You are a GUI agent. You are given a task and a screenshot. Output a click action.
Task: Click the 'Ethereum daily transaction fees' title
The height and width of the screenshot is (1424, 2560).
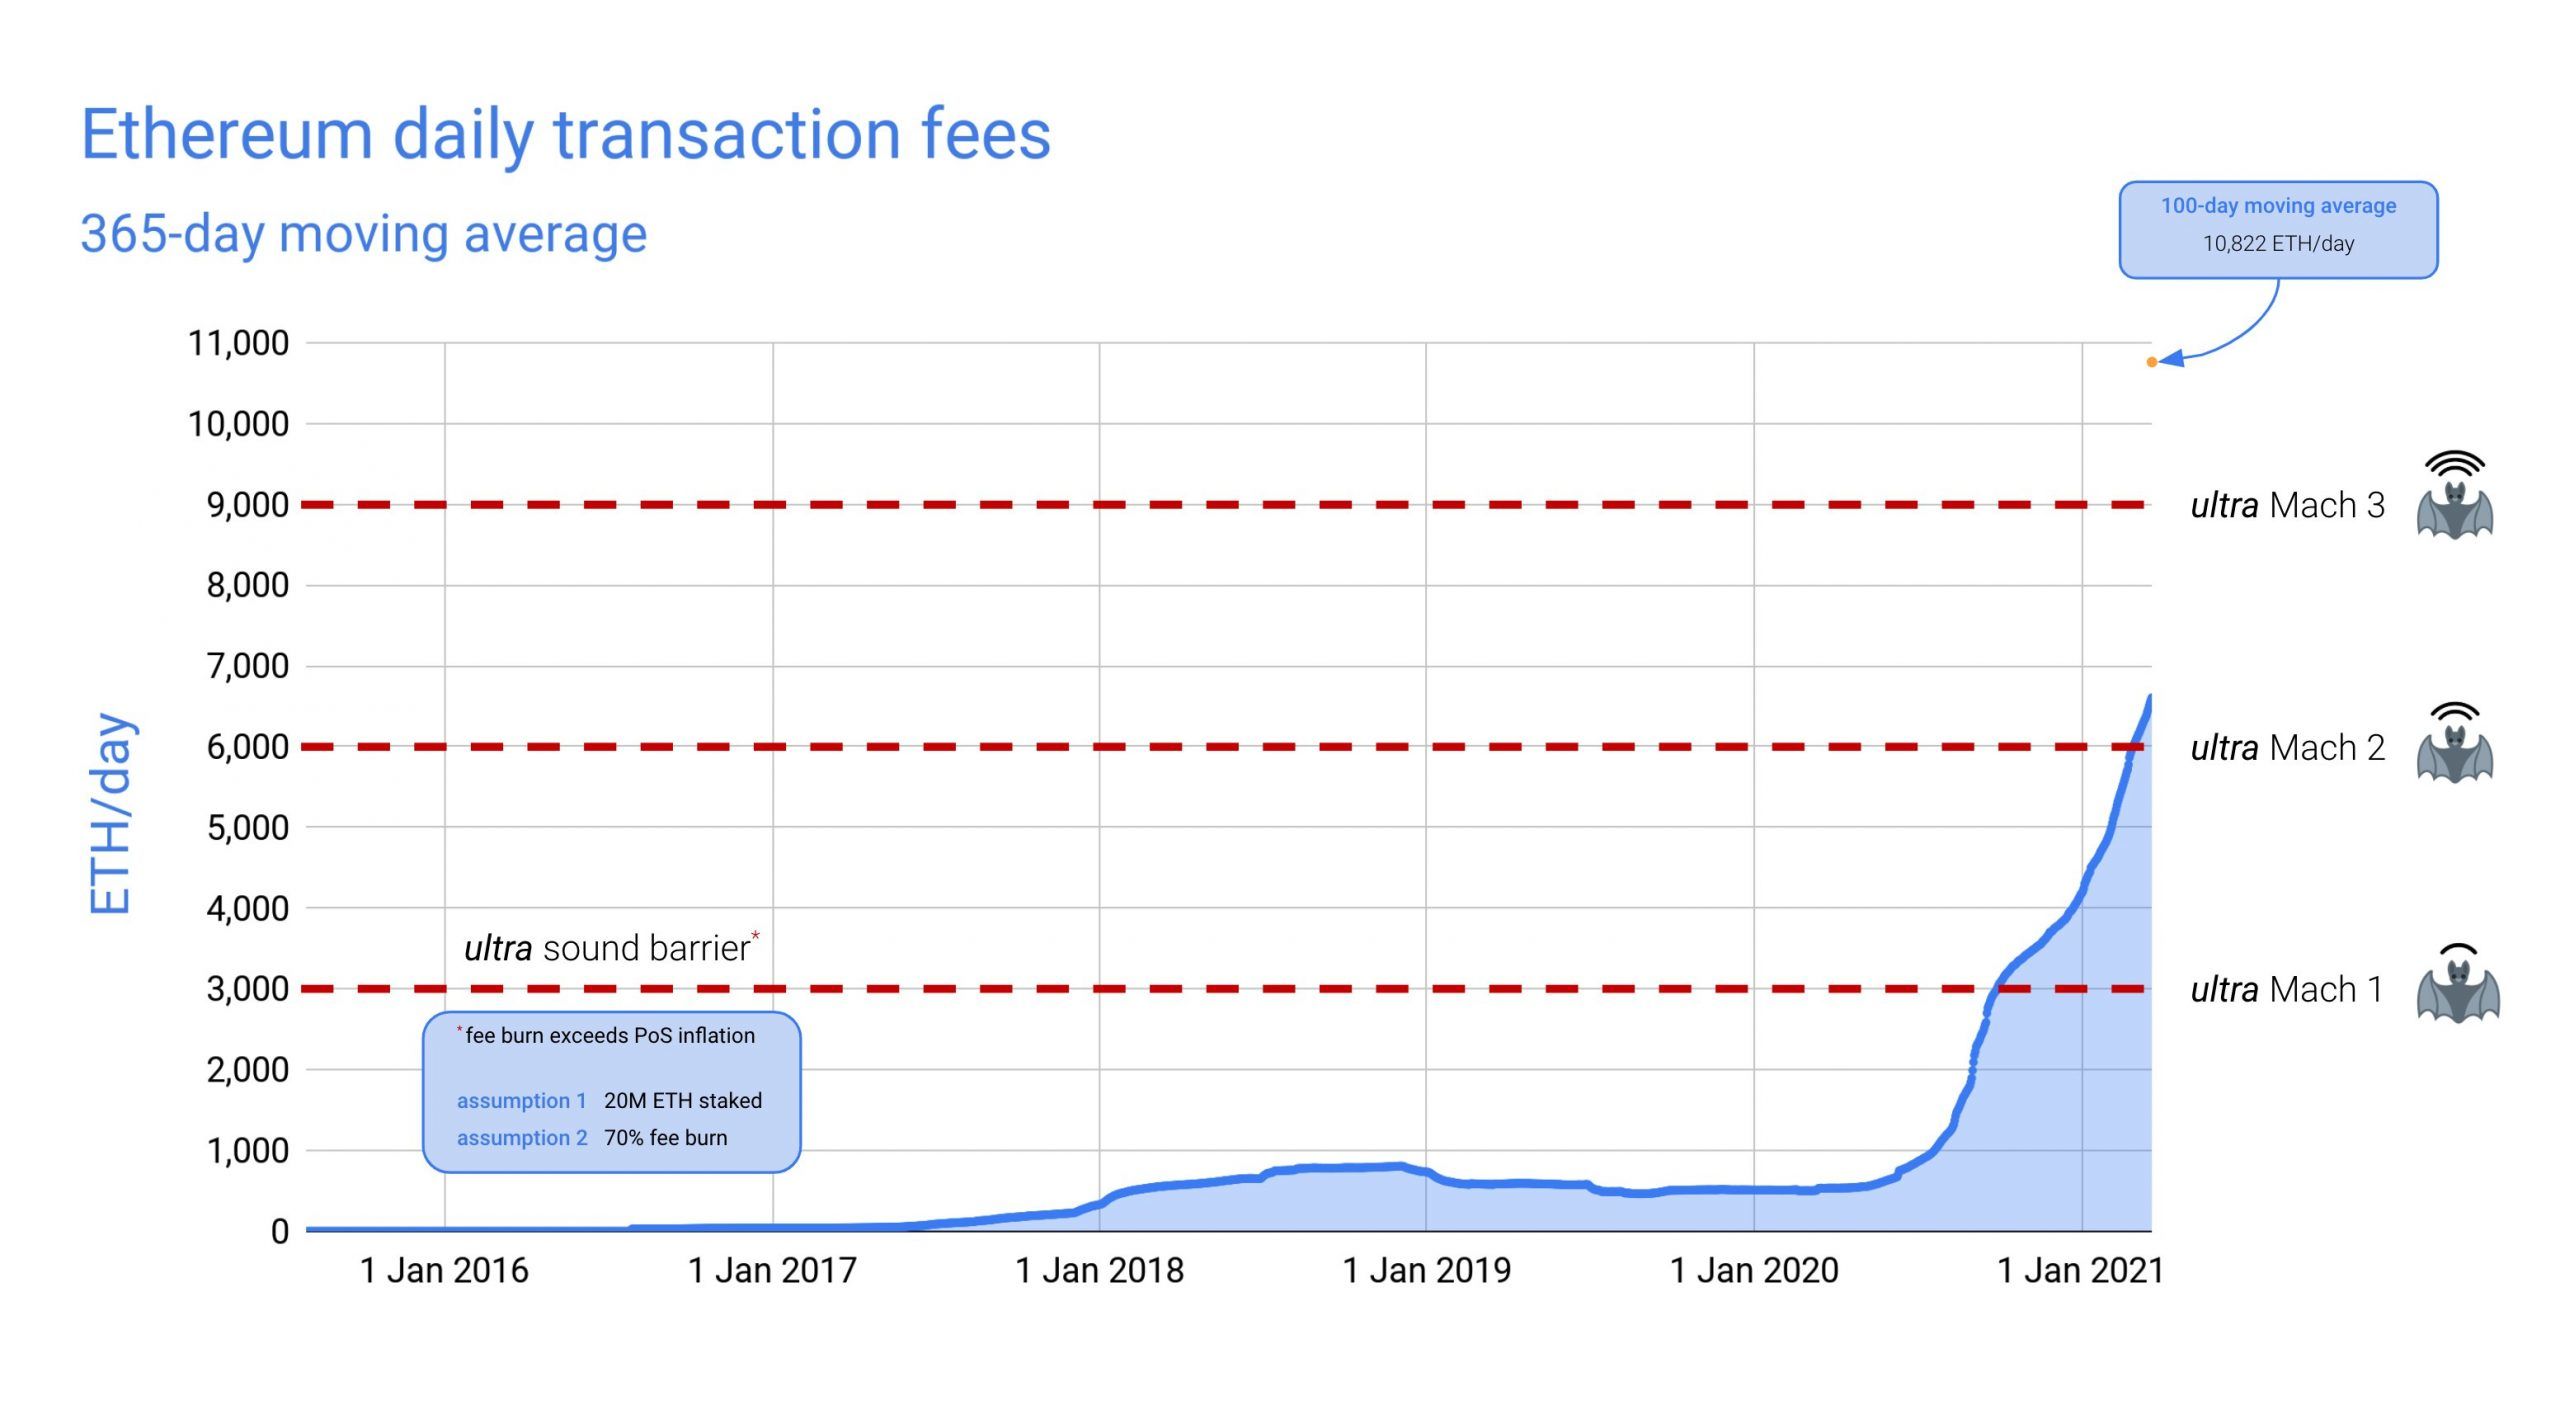click(565, 134)
